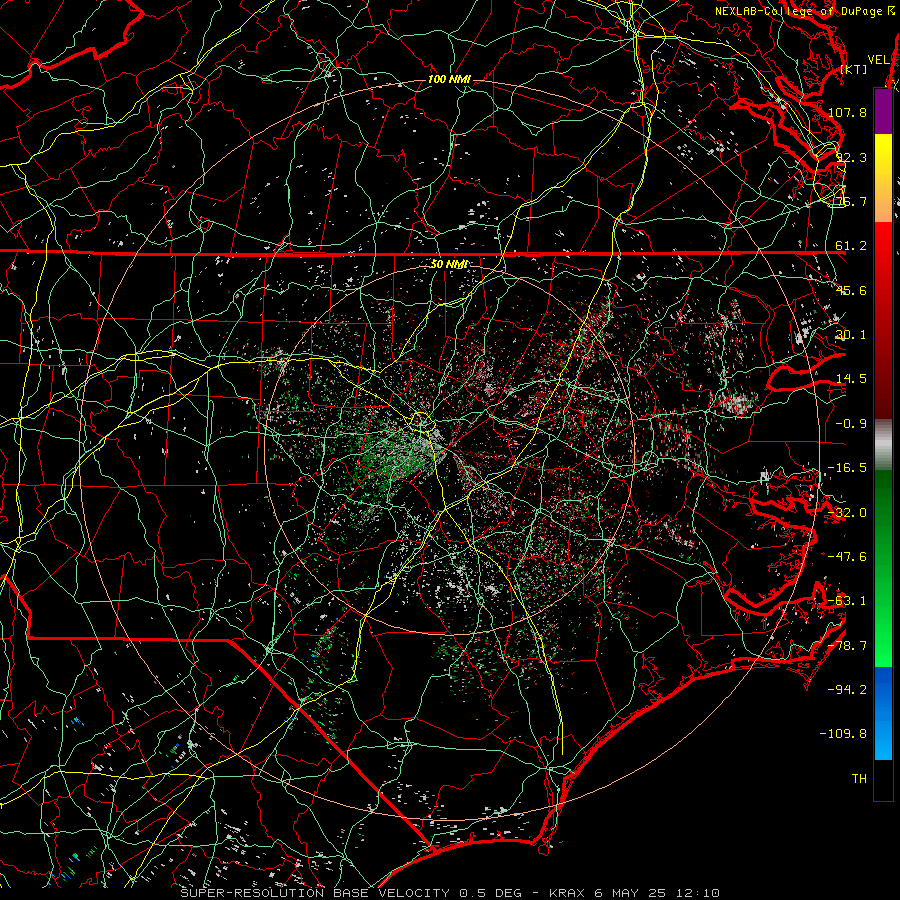Click the 50 NMI range ring label
This screenshot has width=900, height=900.
pyautogui.click(x=449, y=264)
